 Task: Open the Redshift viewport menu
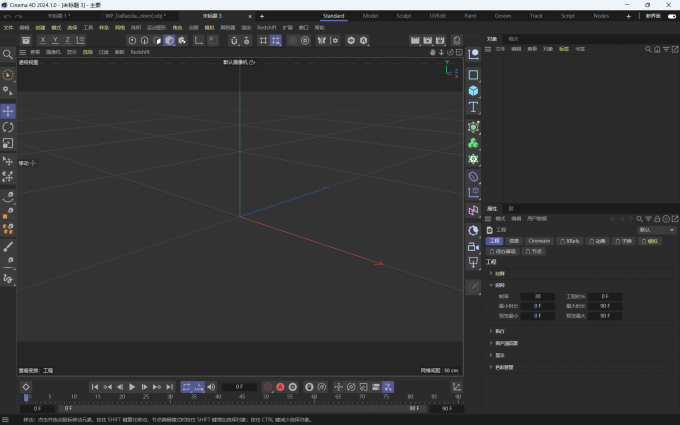point(140,52)
